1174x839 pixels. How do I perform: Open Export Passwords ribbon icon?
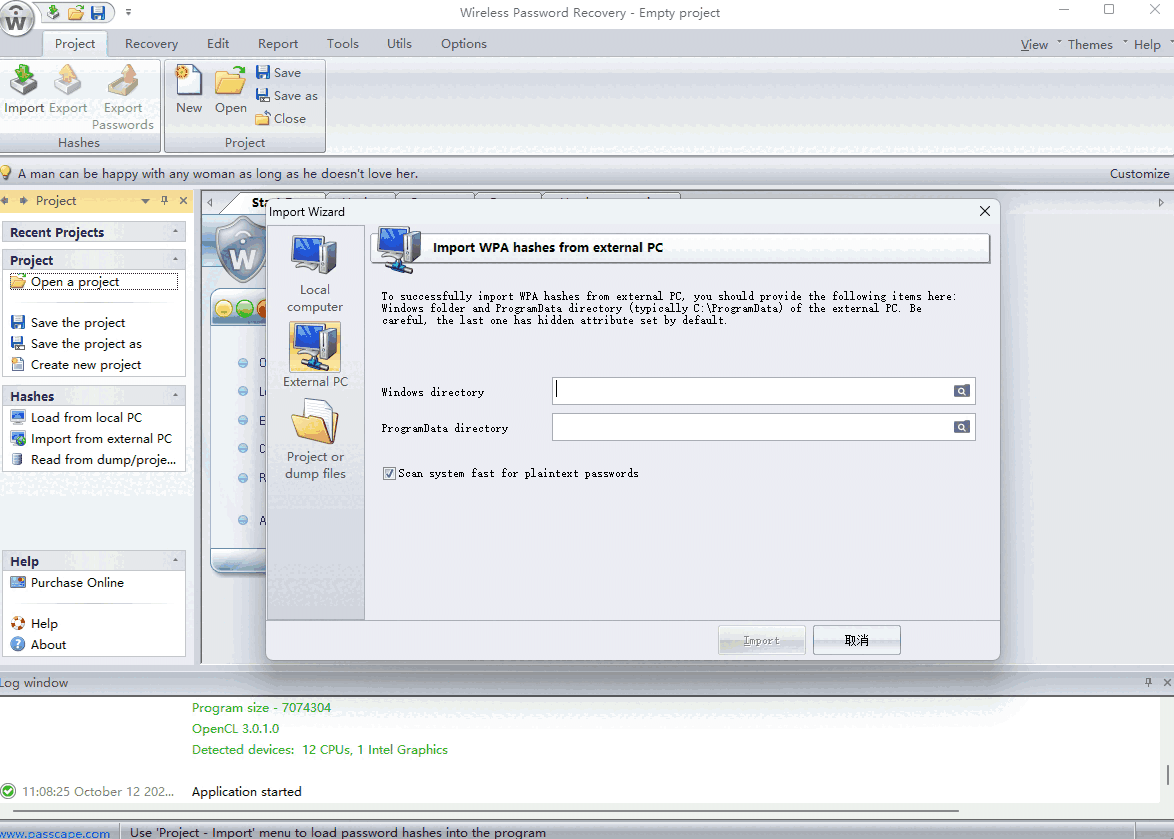122,95
